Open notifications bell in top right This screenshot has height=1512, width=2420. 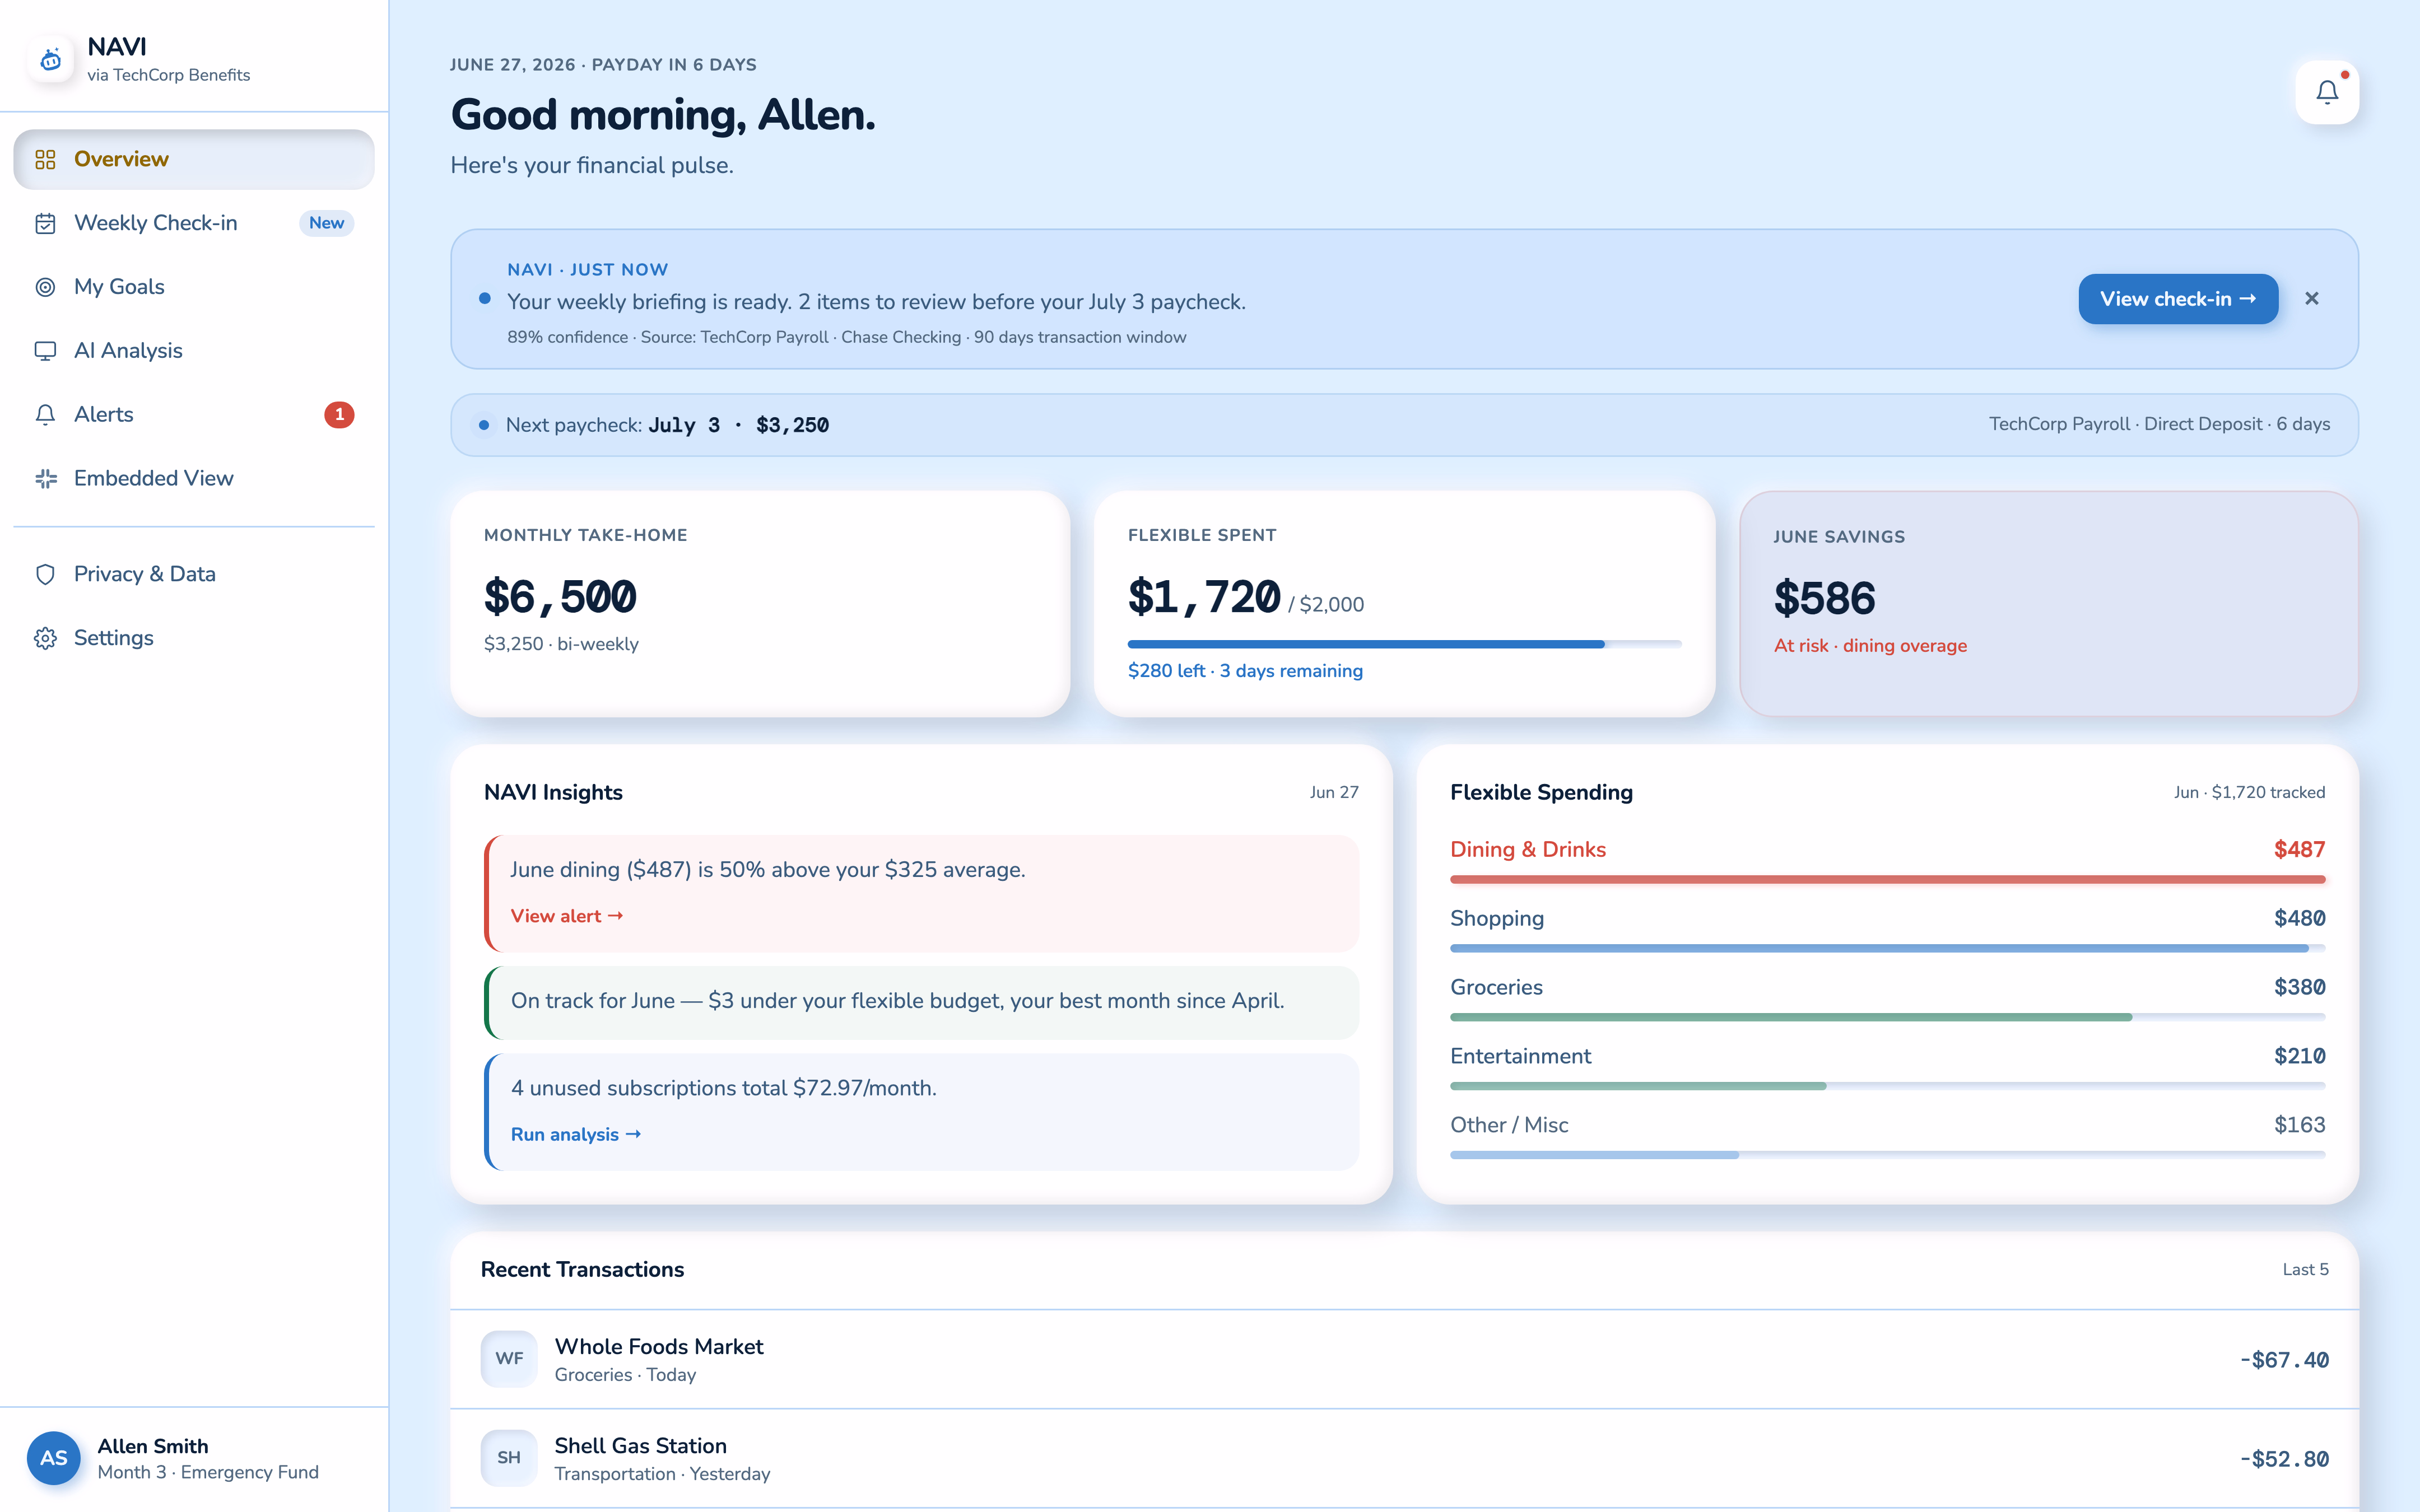pyautogui.click(x=2327, y=92)
